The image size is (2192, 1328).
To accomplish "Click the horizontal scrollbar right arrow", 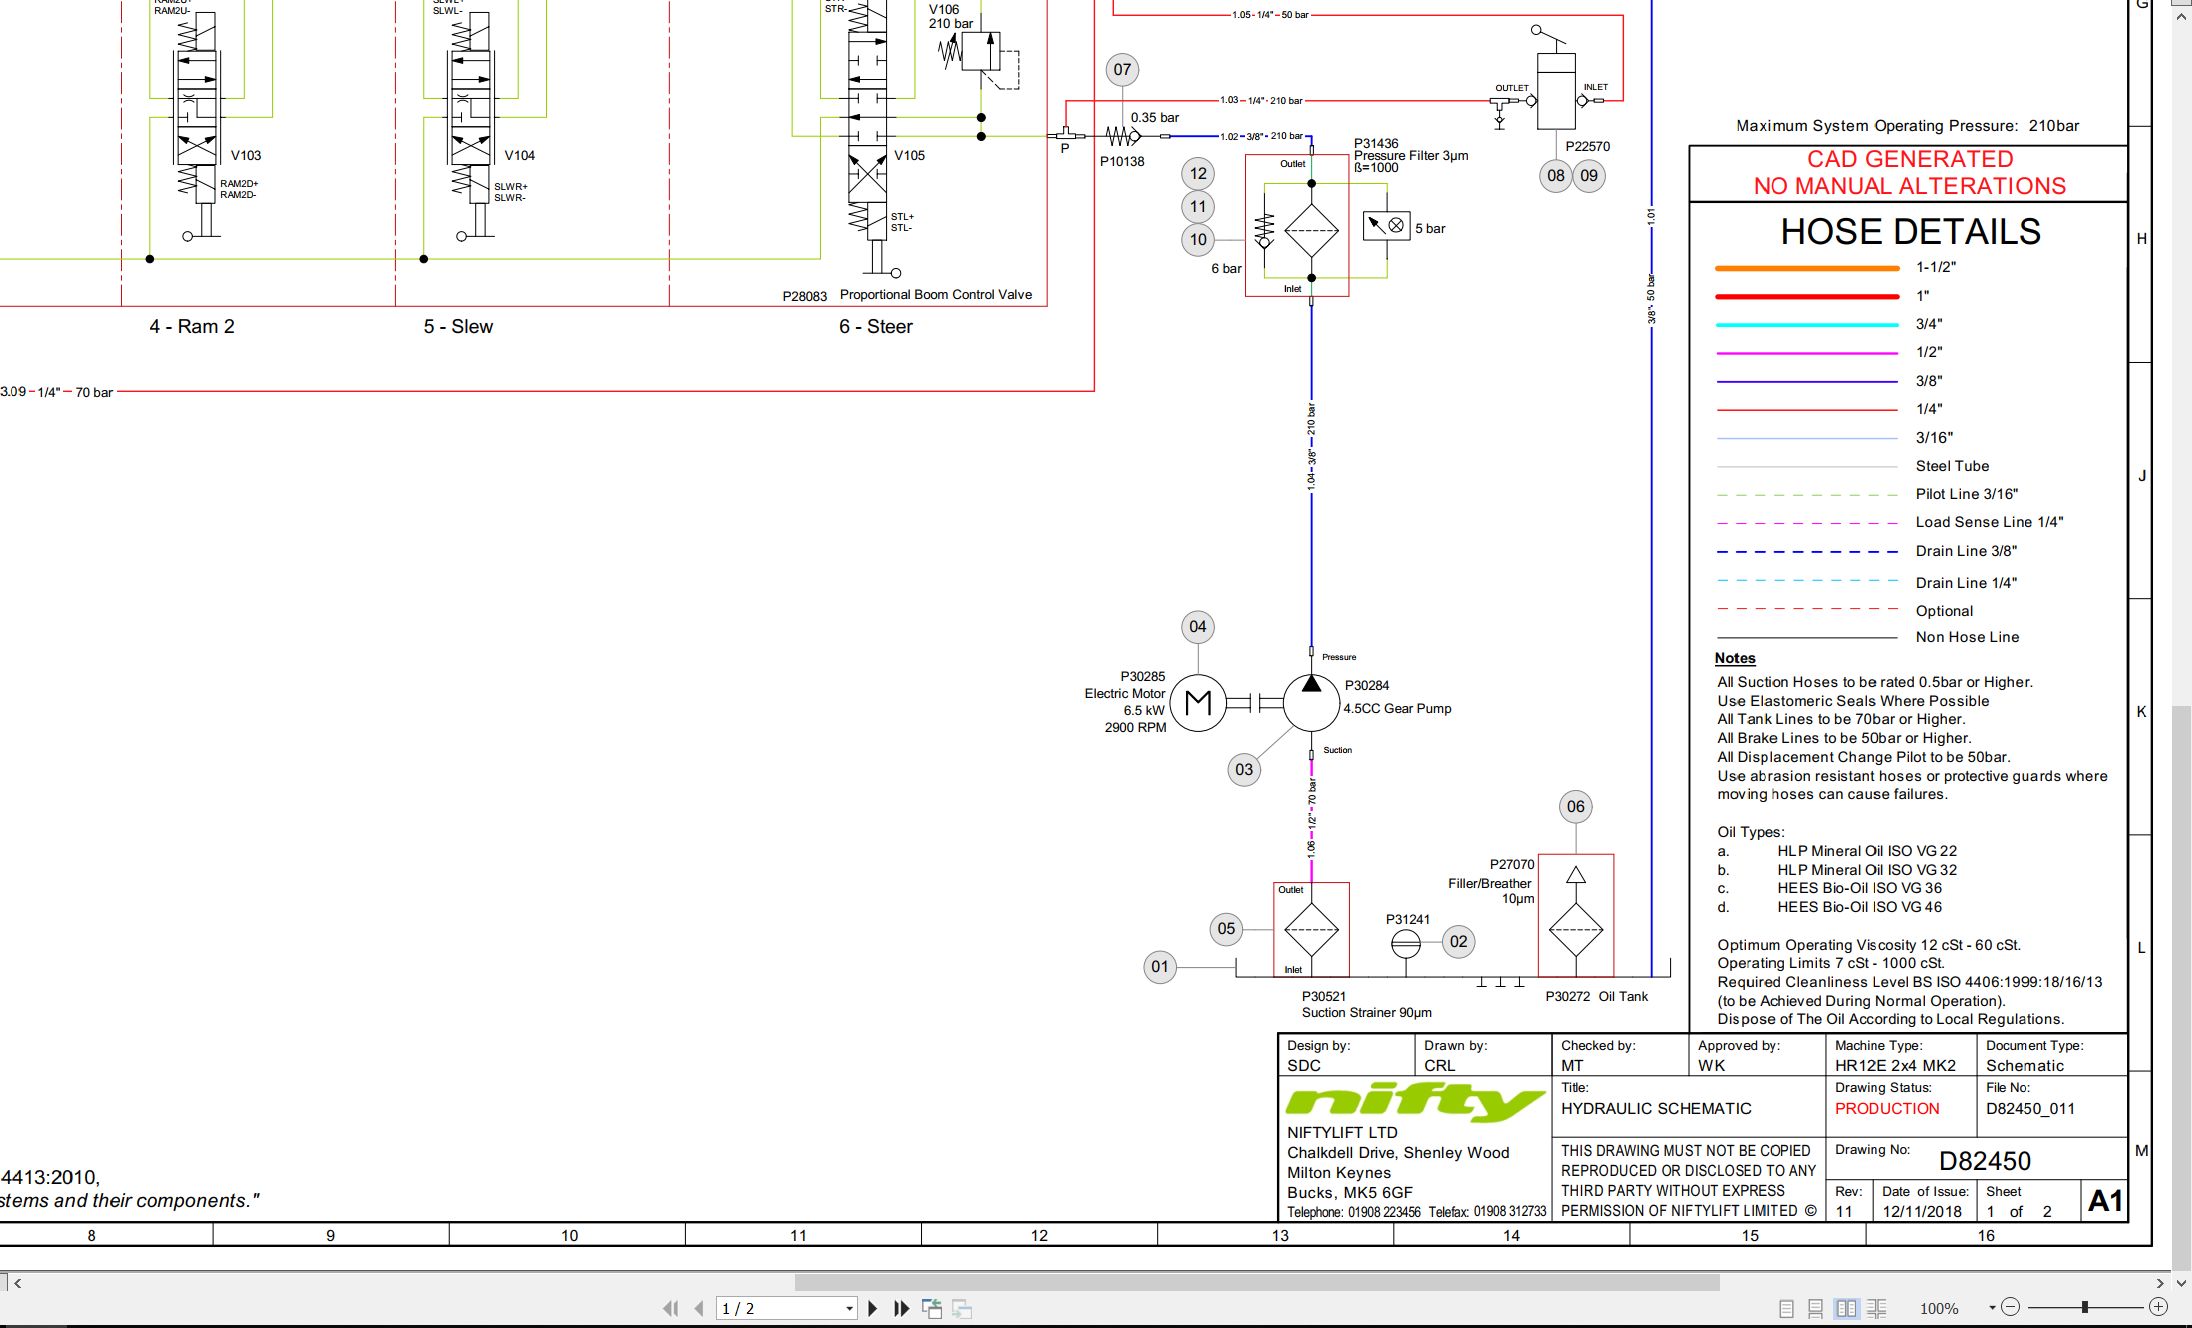I will (2160, 1282).
